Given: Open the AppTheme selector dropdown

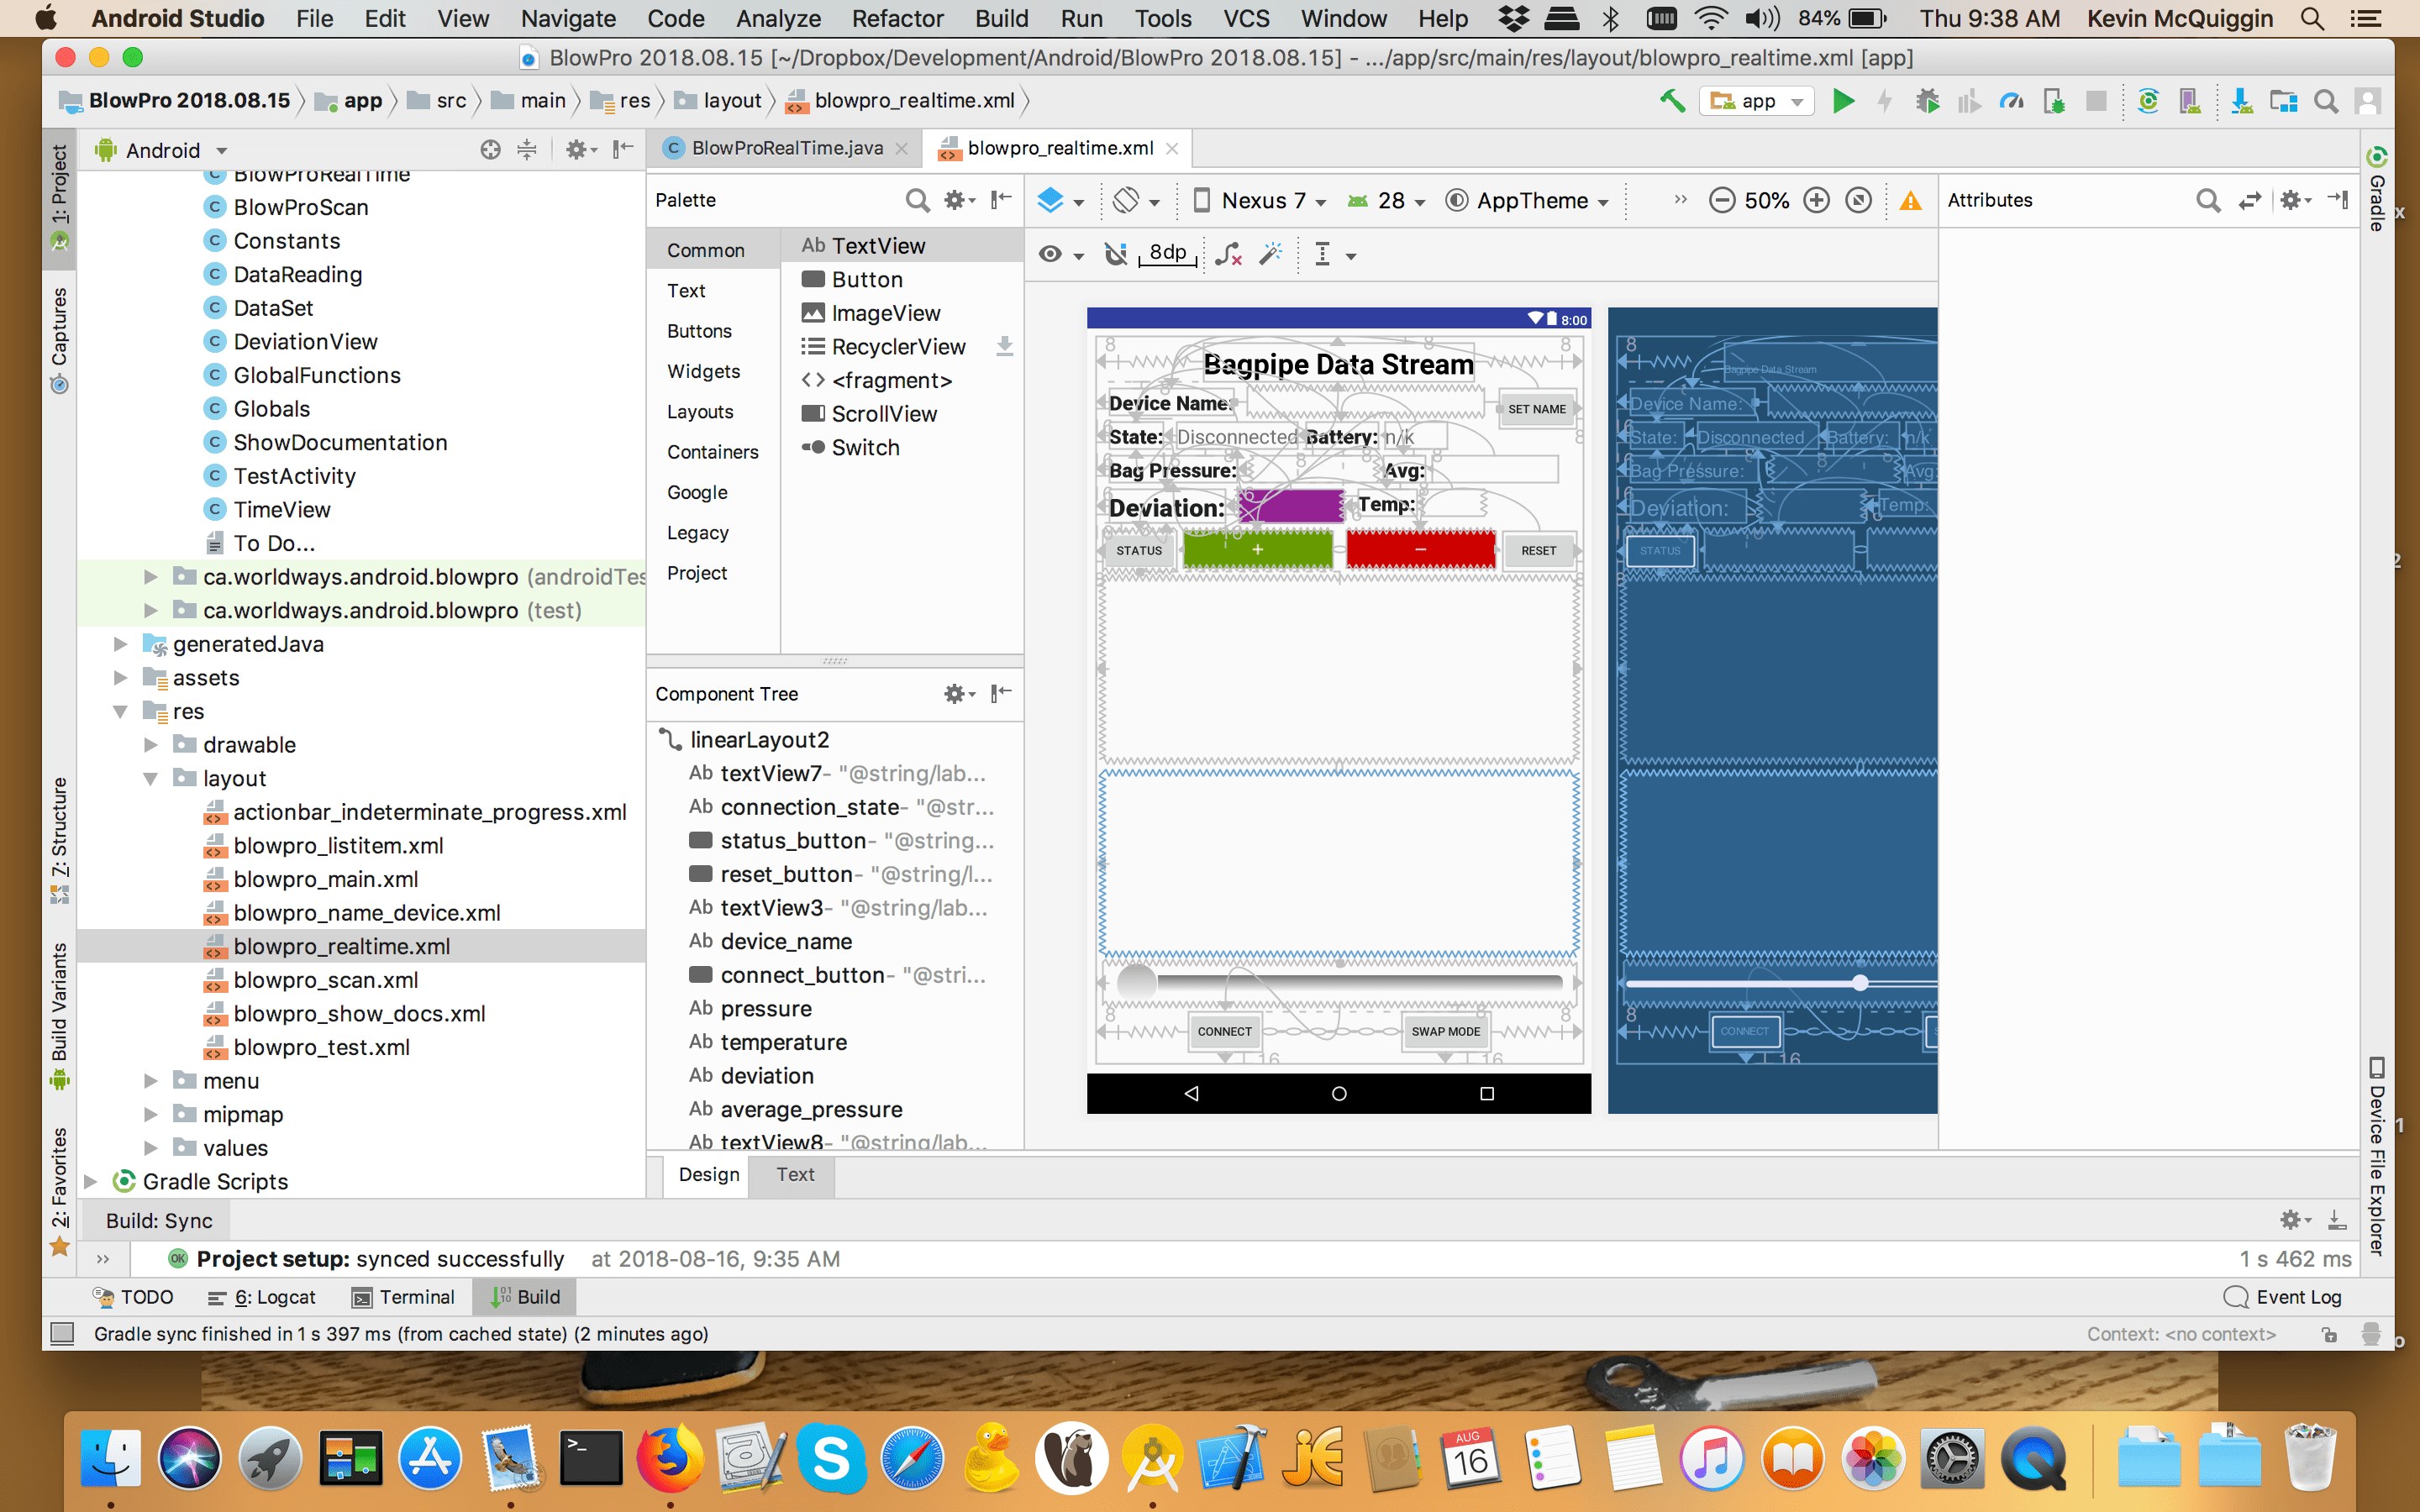Looking at the screenshot, I should [1527, 200].
